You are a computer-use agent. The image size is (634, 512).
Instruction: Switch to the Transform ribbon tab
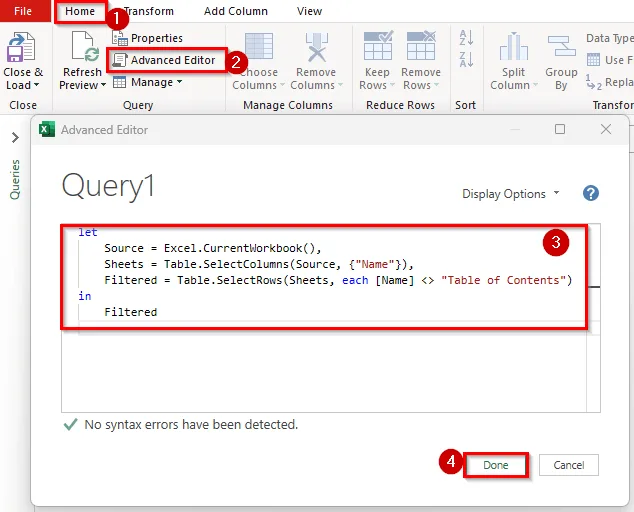click(149, 11)
